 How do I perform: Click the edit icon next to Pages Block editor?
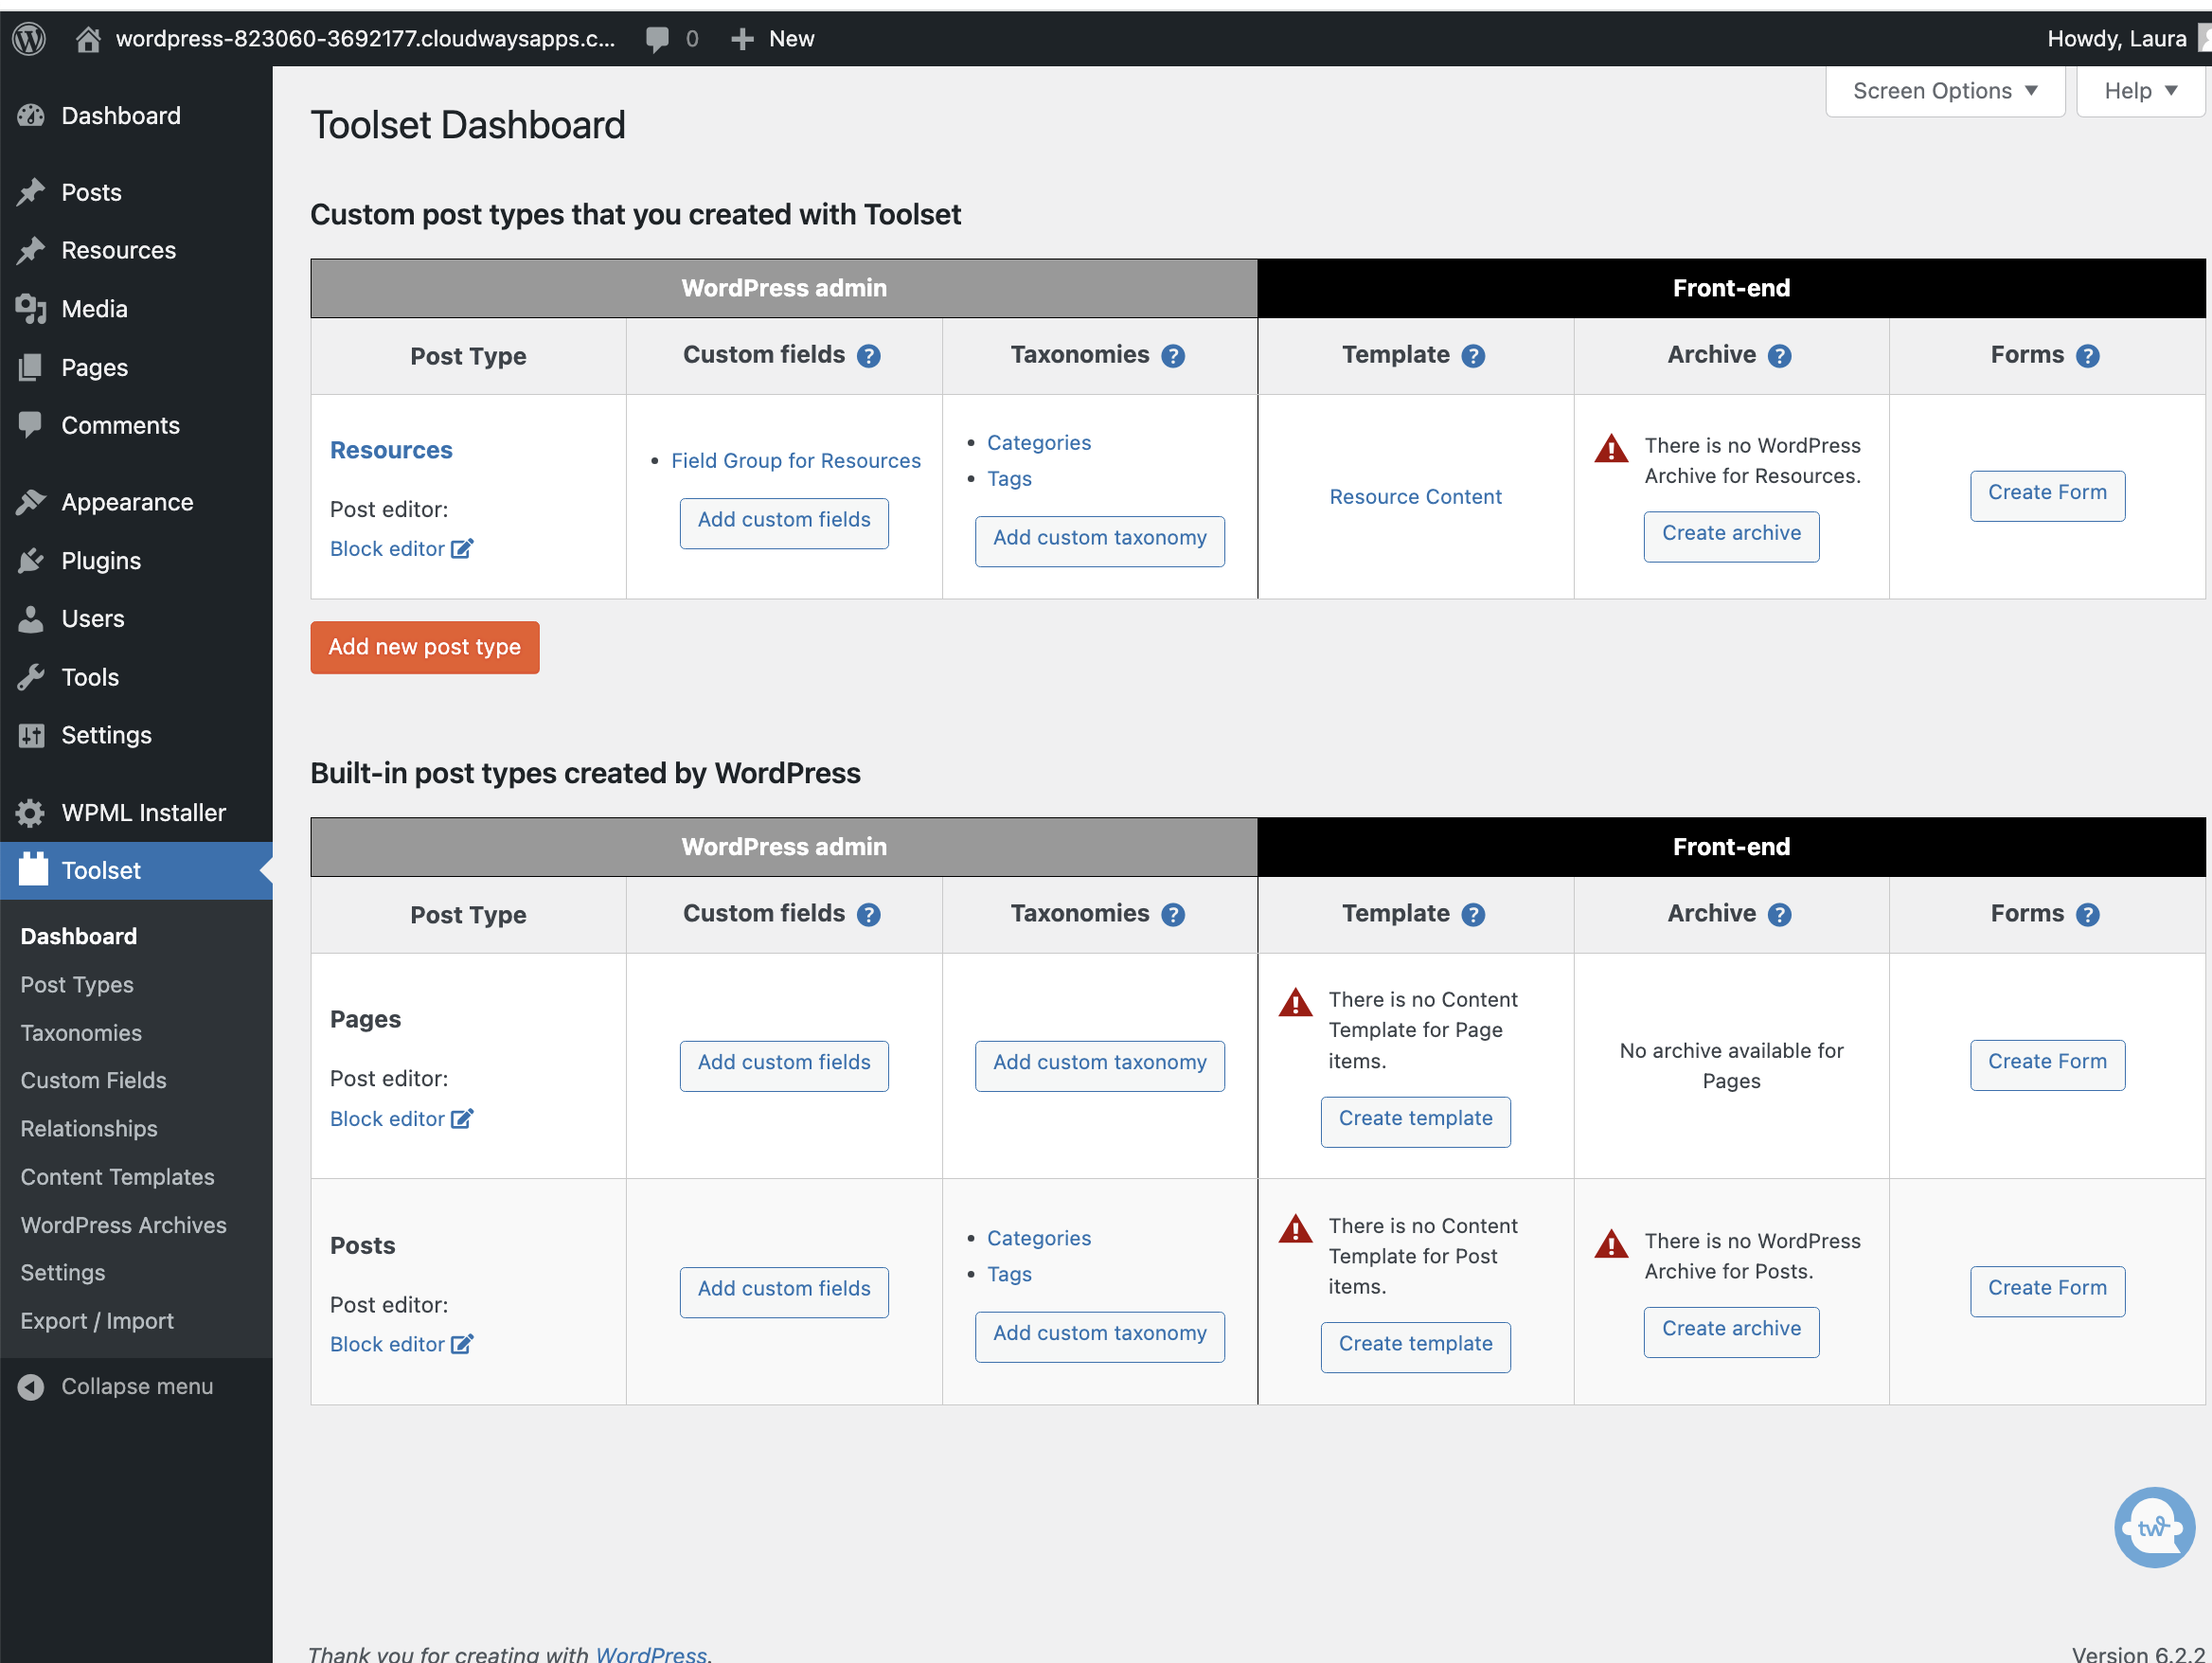(462, 1118)
